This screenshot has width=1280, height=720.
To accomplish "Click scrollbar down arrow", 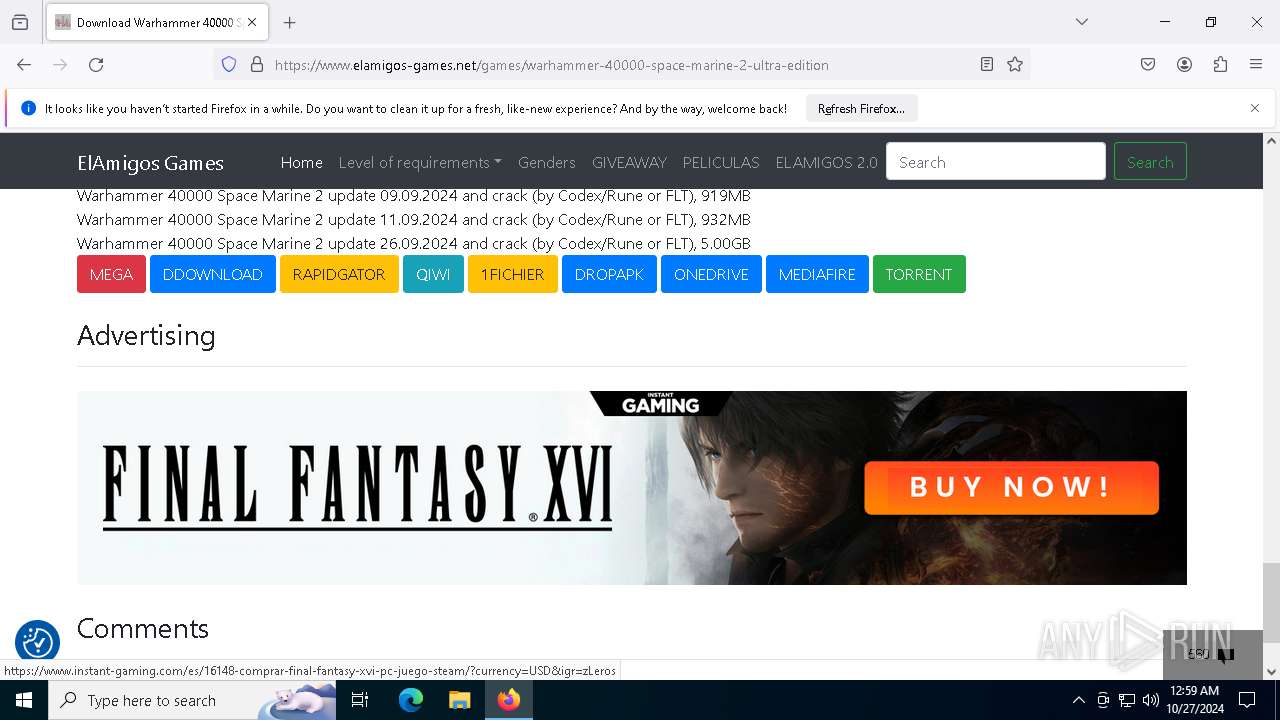I will click(1271, 672).
